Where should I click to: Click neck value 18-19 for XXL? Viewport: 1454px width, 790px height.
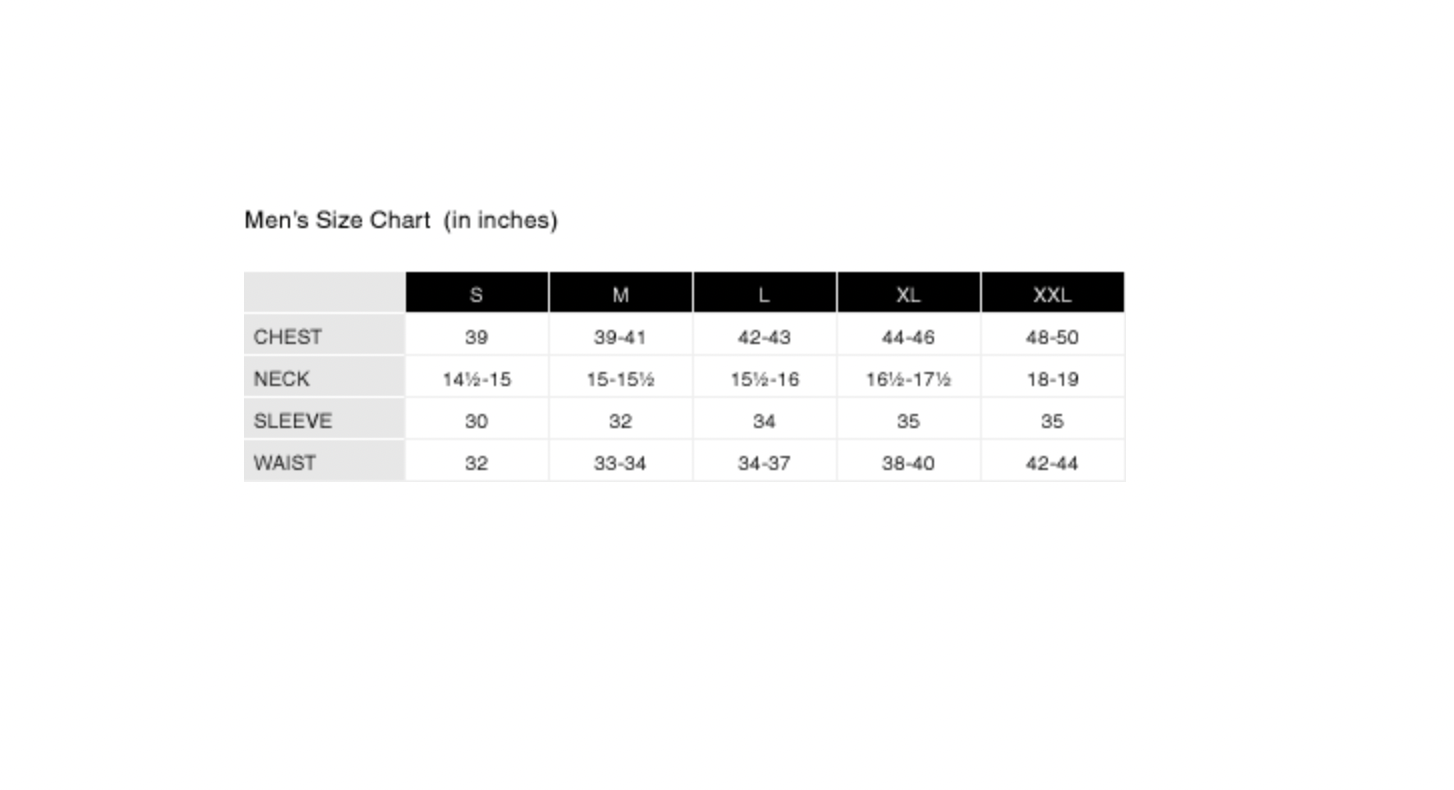pyautogui.click(x=1053, y=379)
